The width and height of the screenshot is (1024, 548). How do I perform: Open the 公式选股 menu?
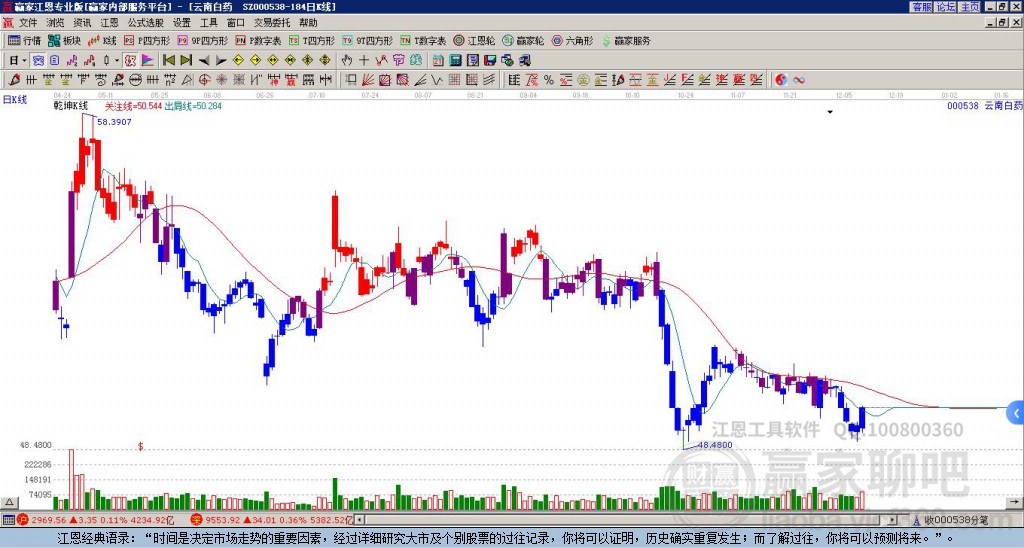(x=146, y=23)
